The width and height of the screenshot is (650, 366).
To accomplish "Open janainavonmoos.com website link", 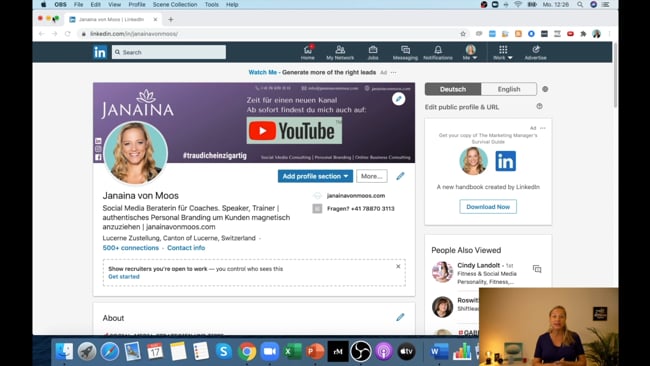I will [x=356, y=196].
